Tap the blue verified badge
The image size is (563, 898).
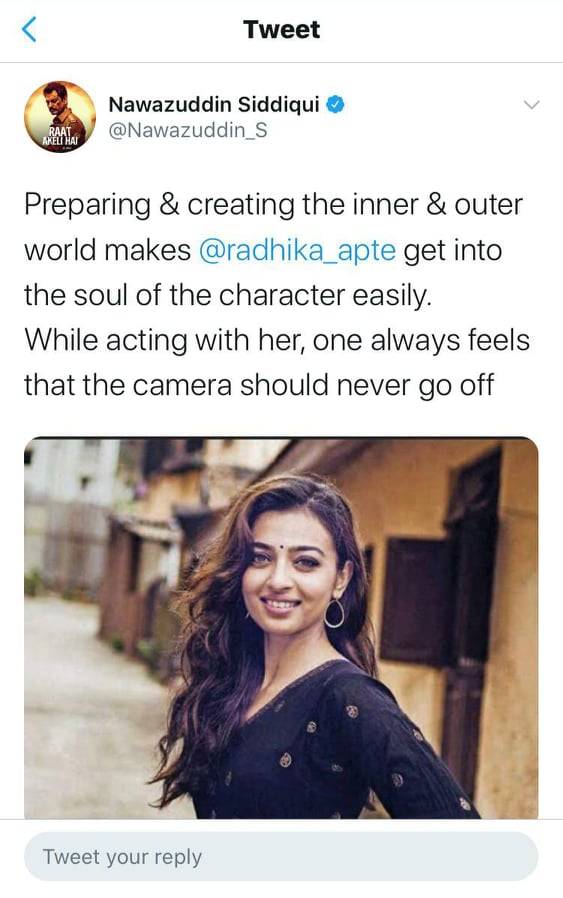(336, 105)
